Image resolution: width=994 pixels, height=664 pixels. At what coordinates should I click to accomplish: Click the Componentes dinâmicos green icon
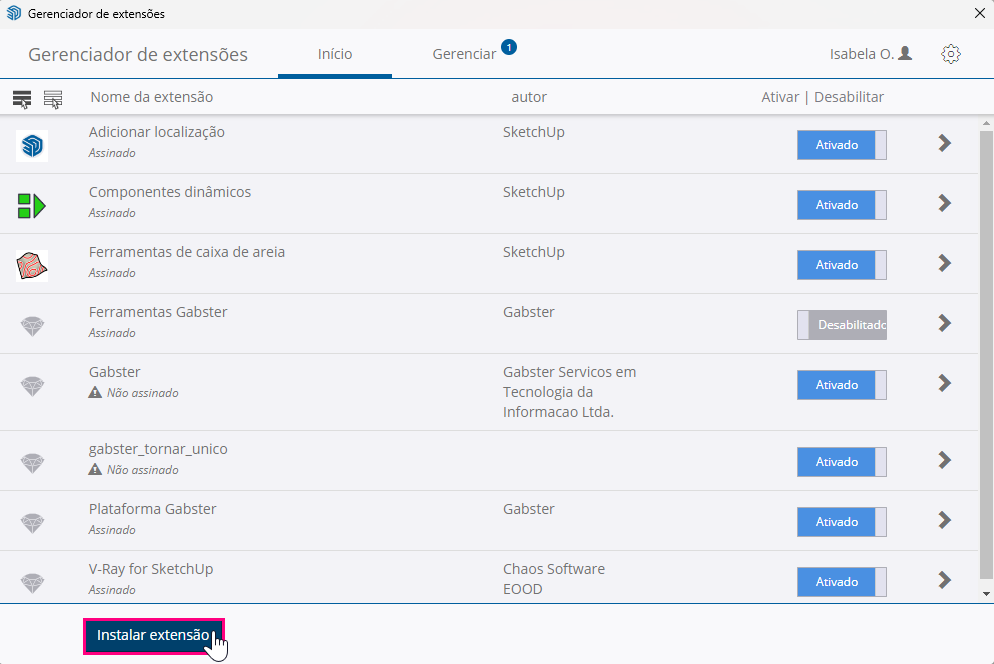click(x=32, y=206)
